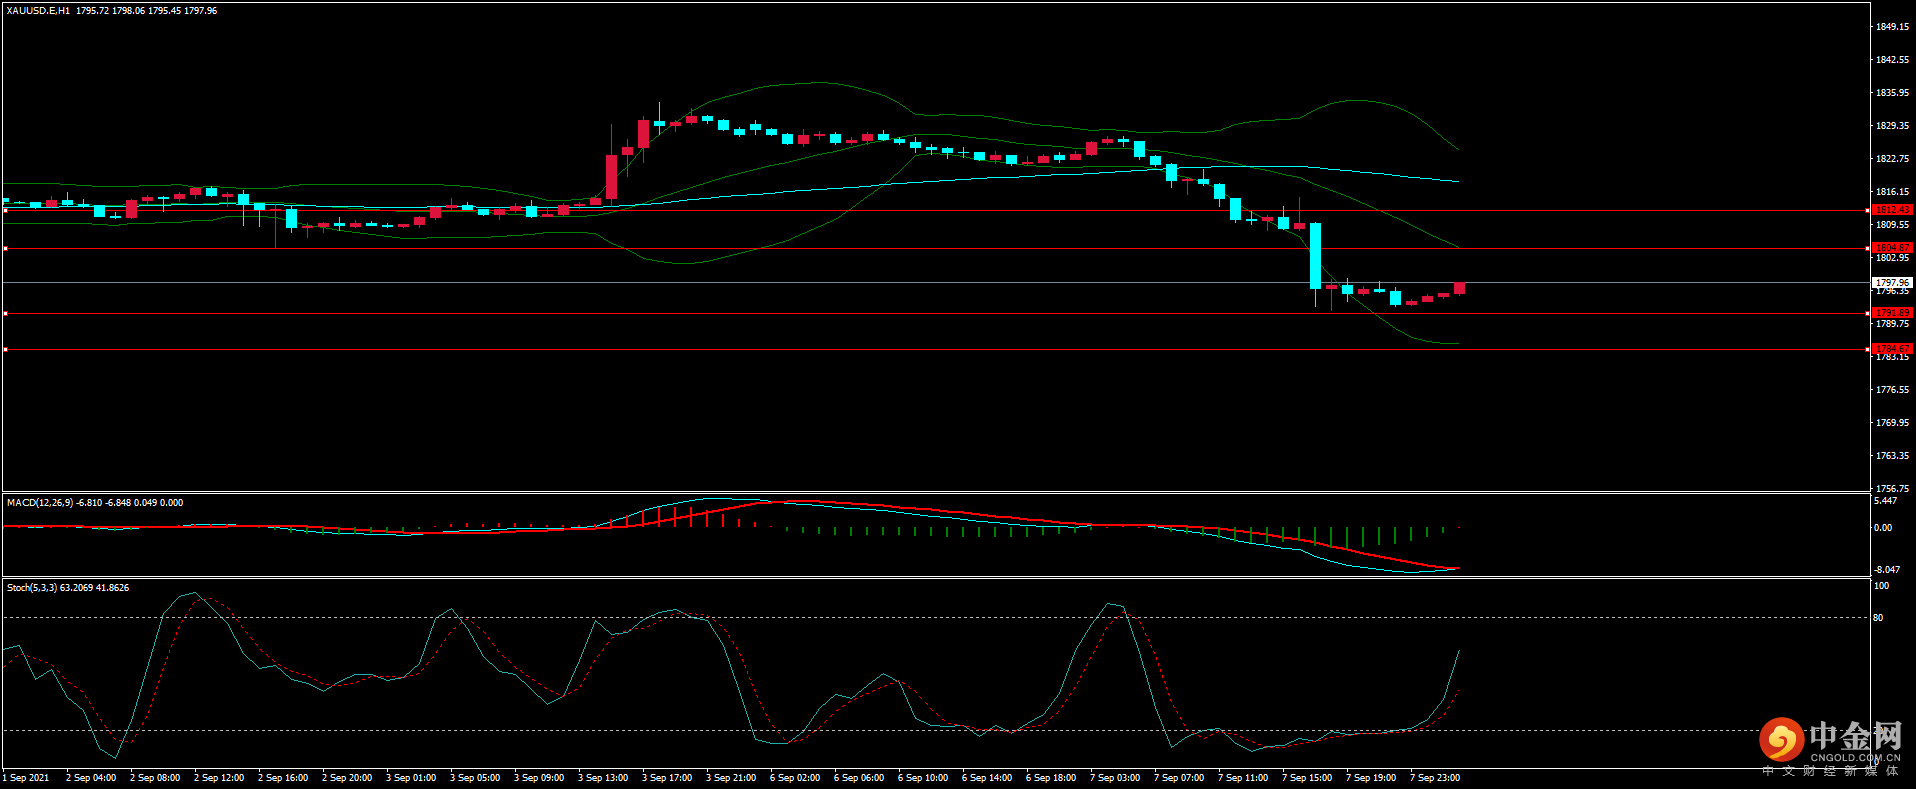This screenshot has height=789, width=1916.
Task: Click the 6 Sep 18:00 time label
Action: pyautogui.click(x=1051, y=778)
